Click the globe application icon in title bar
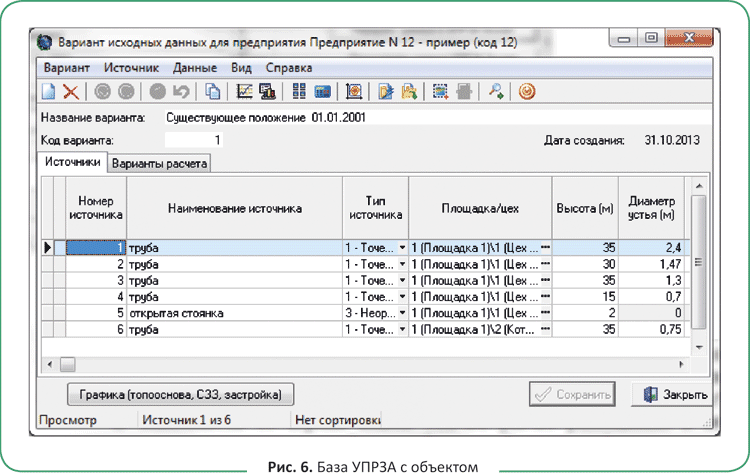 45,42
